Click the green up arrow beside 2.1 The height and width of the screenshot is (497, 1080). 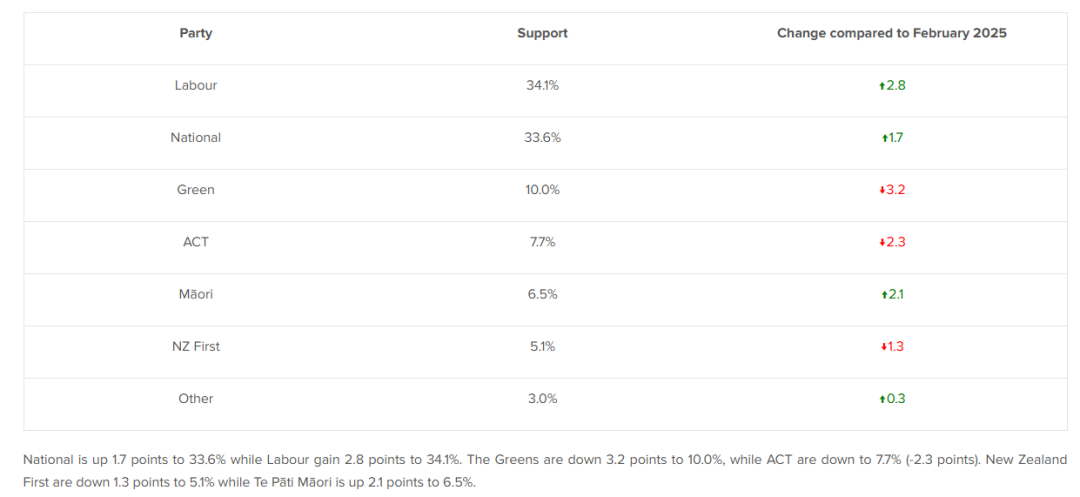pyautogui.click(x=884, y=295)
